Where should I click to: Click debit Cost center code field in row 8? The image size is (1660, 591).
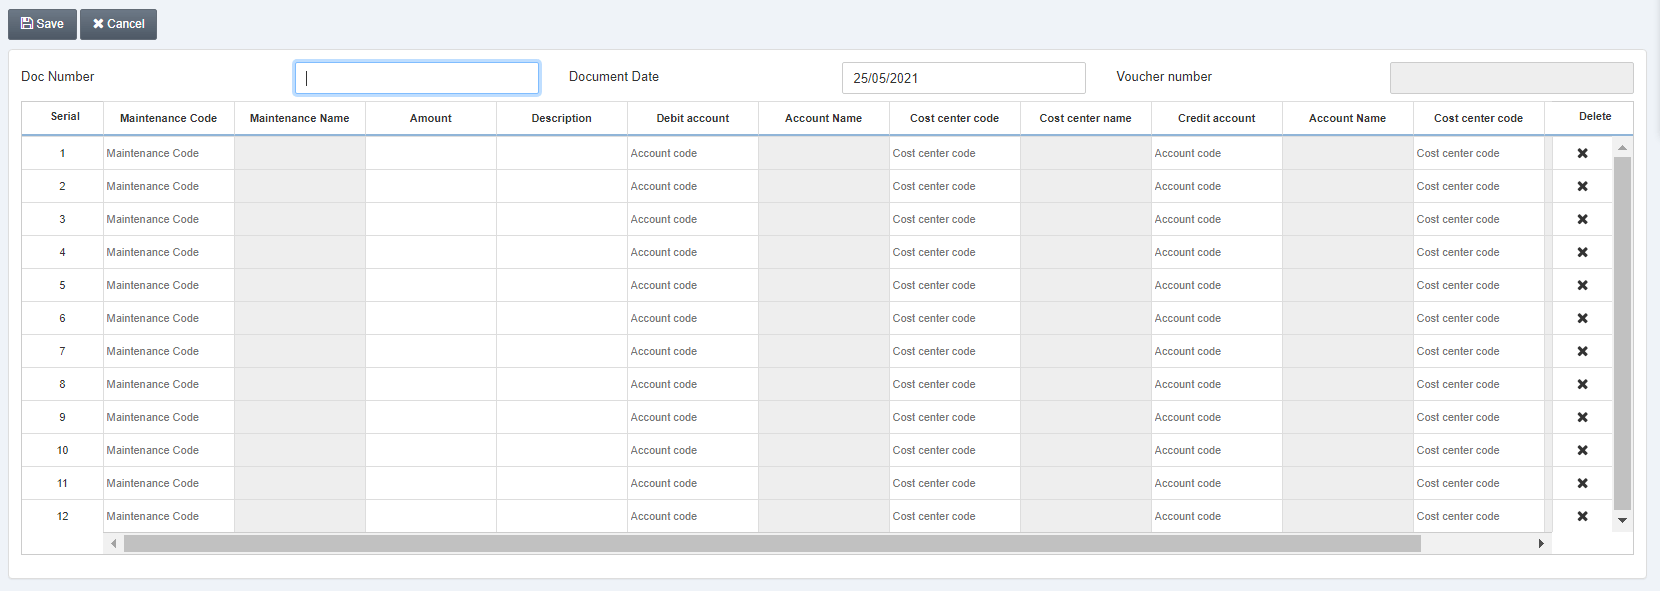pos(955,384)
